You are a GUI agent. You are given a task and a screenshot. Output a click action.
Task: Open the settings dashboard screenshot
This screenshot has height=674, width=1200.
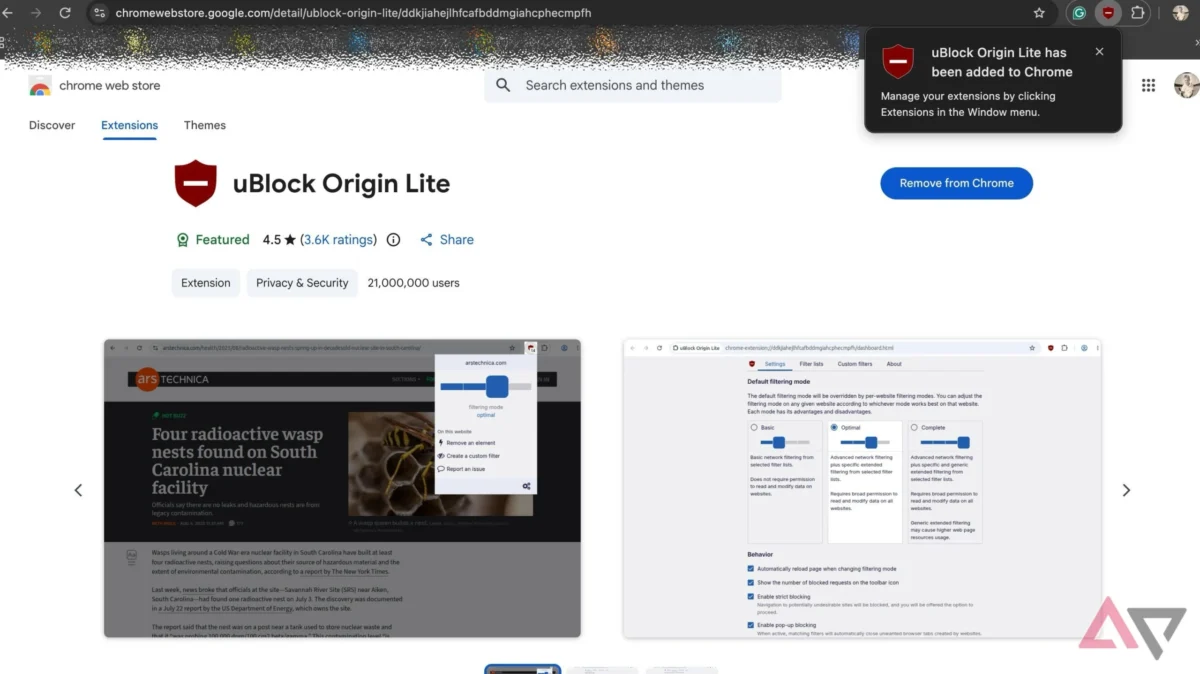tap(862, 488)
